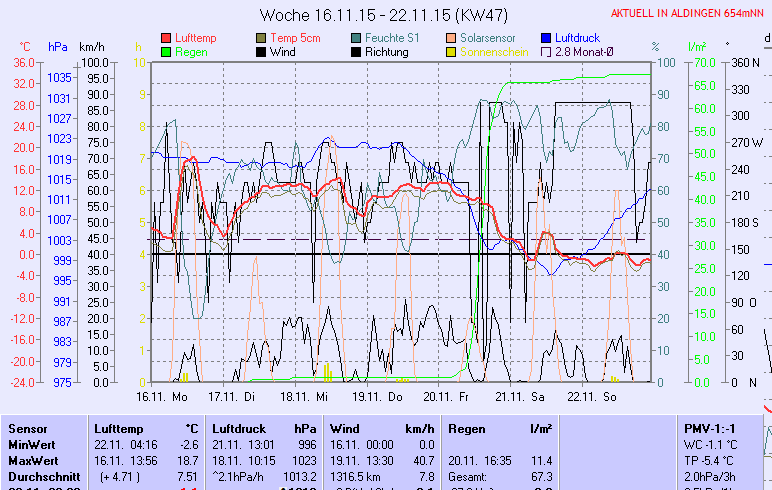Click the red Lufttemp legend swatch
Screen dimensions: 772x490
[x=166, y=38]
